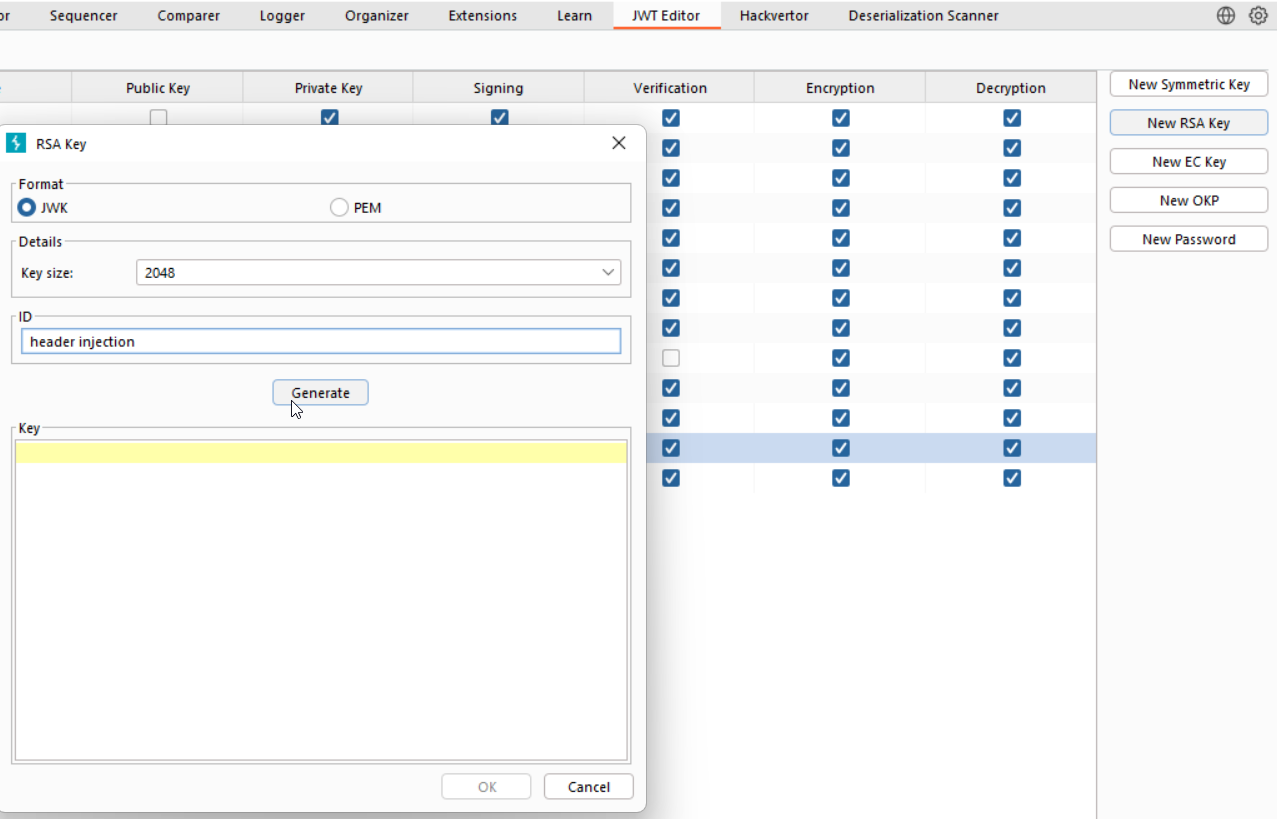Check the empty Public Key checkbox
1277x819 pixels.
pyautogui.click(x=157, y=118)
